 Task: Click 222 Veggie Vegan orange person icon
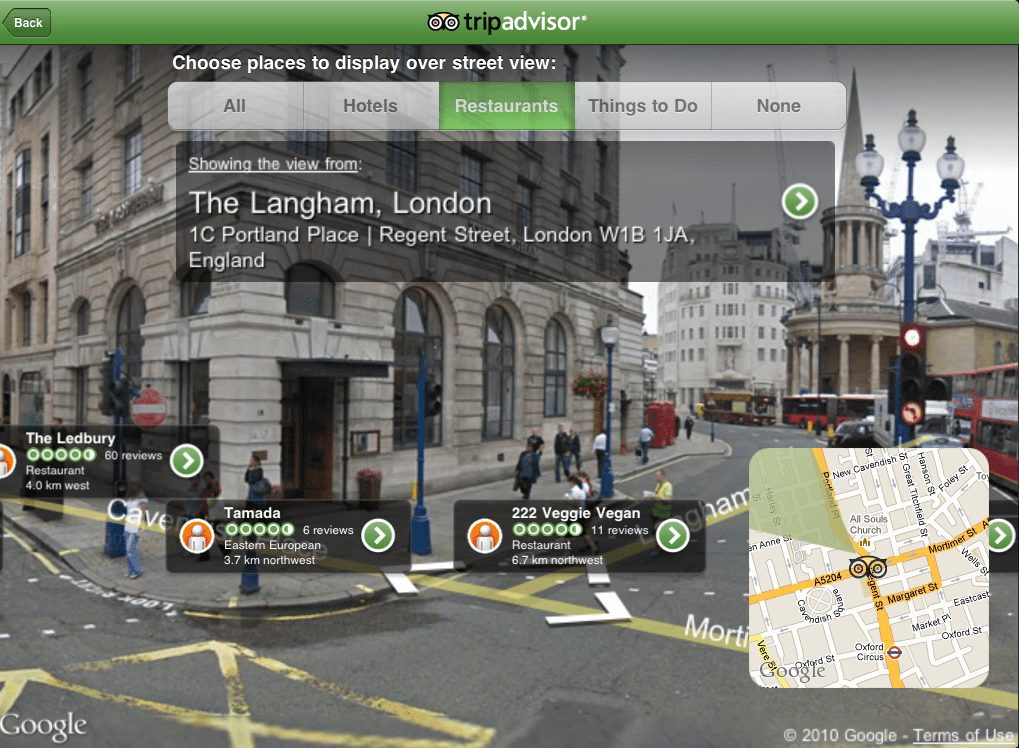click(484, 536)
